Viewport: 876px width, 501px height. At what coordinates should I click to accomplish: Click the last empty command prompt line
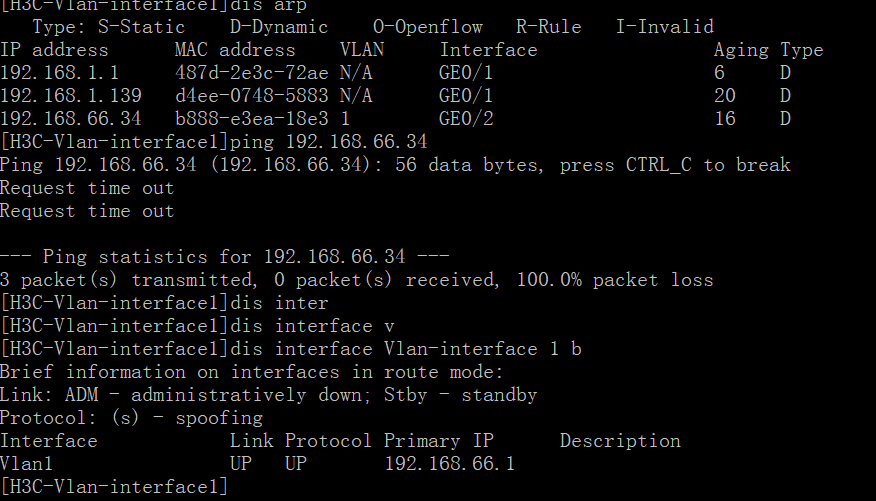114,488
